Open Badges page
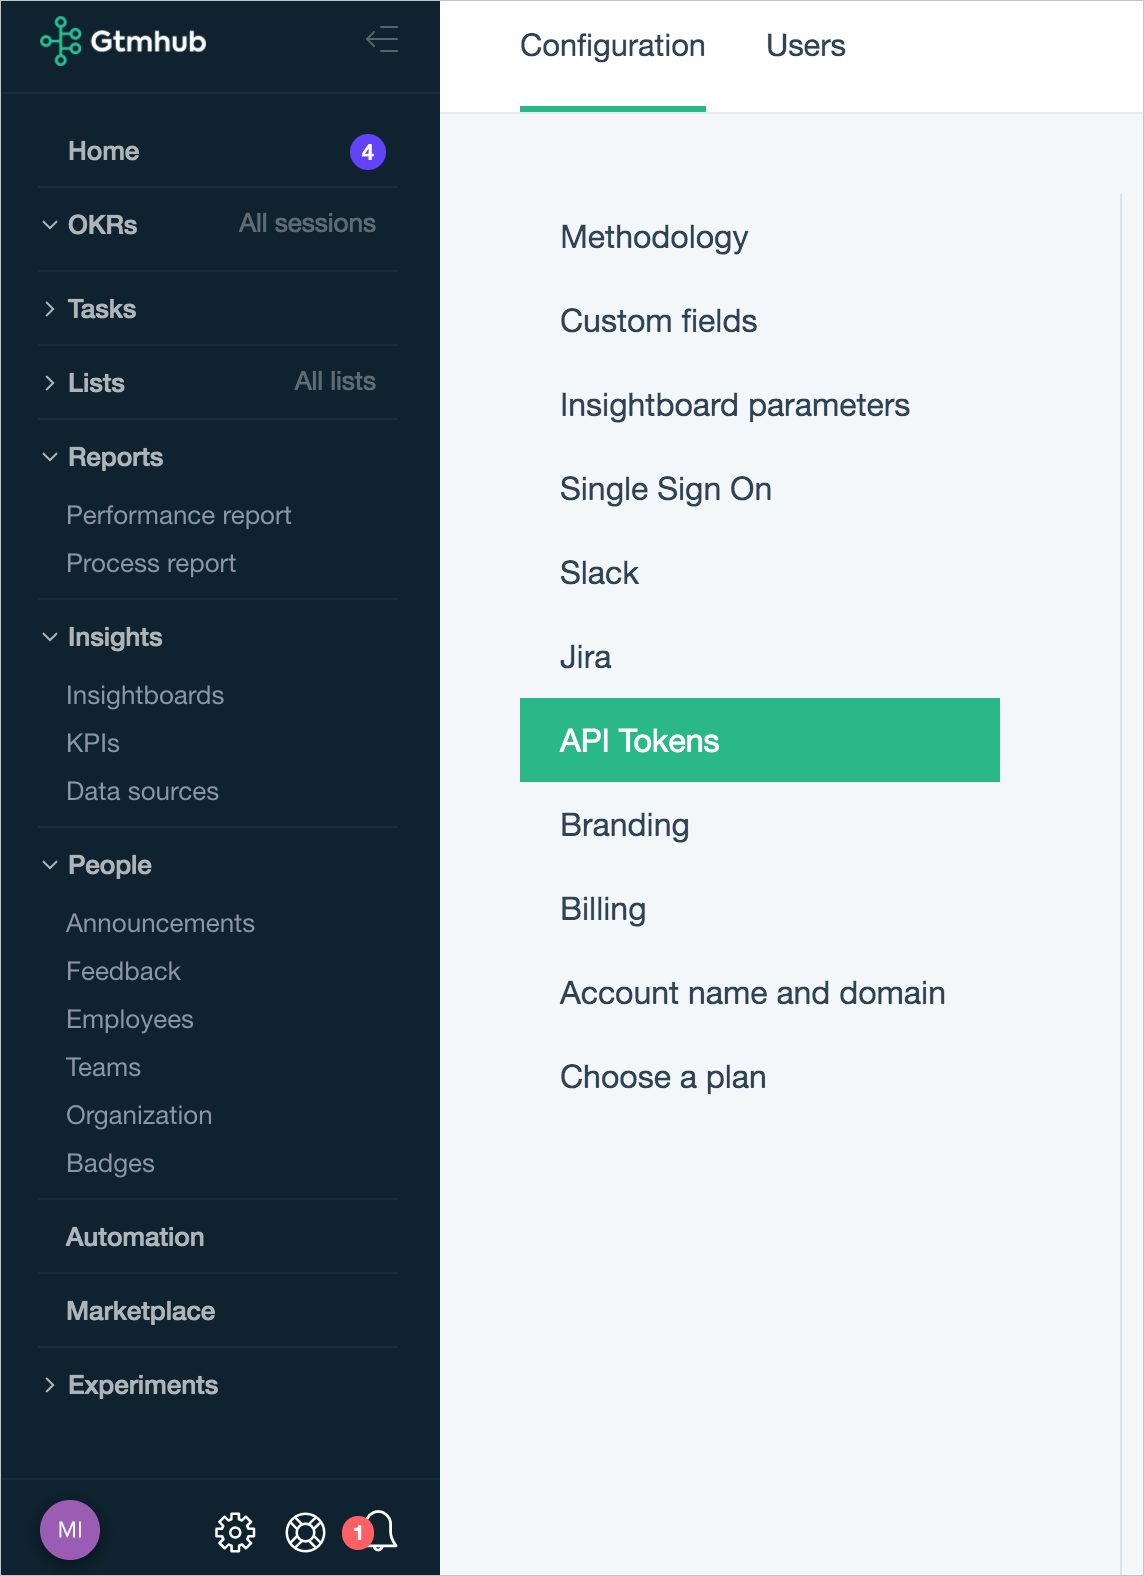 110,1163
